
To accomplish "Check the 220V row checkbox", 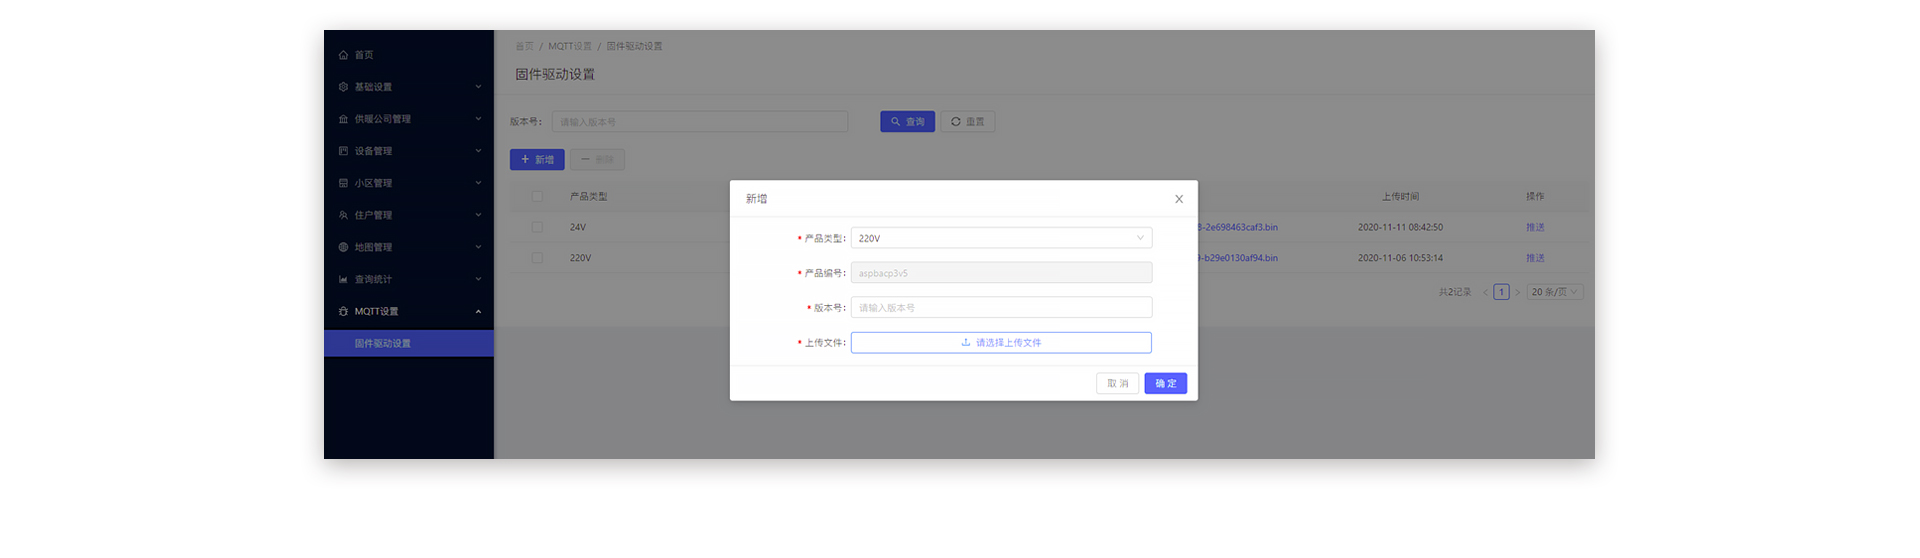I will point(537,258).
